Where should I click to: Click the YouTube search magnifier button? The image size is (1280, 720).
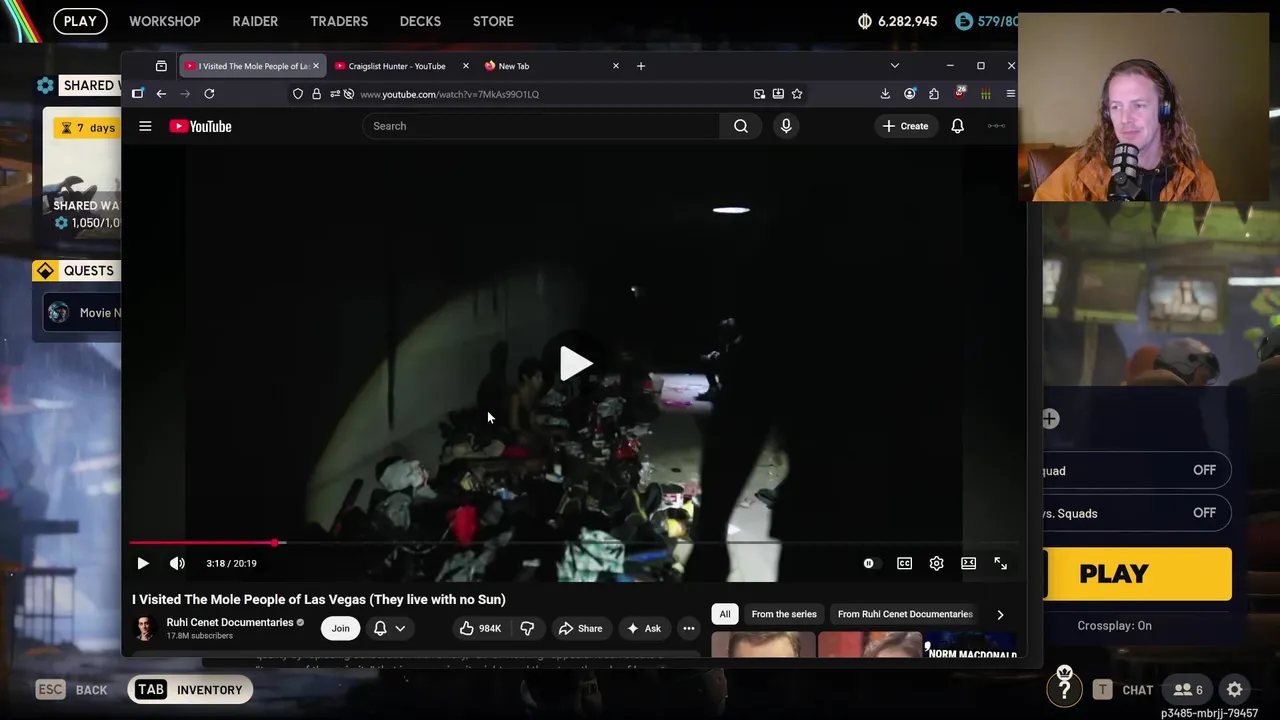(x=741, y=126)
